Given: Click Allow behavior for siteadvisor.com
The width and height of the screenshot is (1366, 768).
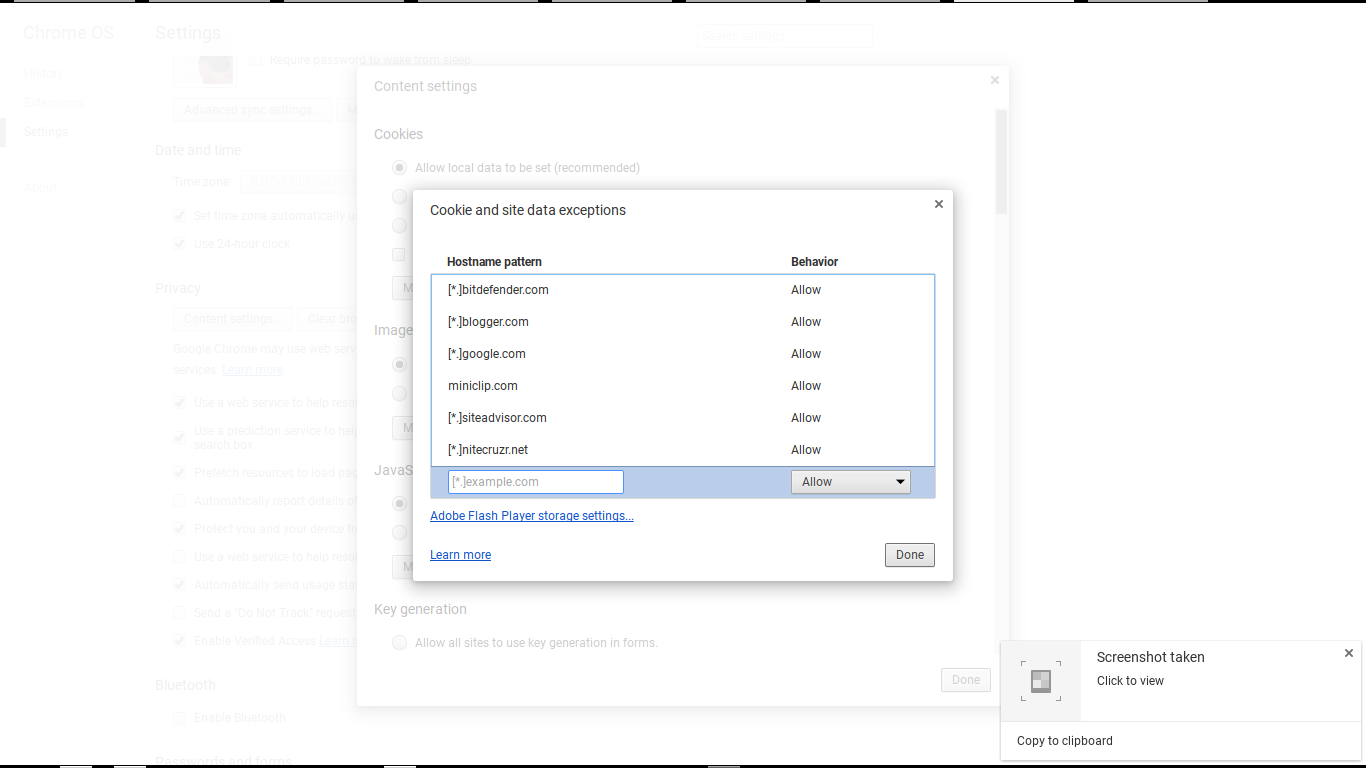Looking at the screenshot, I should tap(806, 418).
